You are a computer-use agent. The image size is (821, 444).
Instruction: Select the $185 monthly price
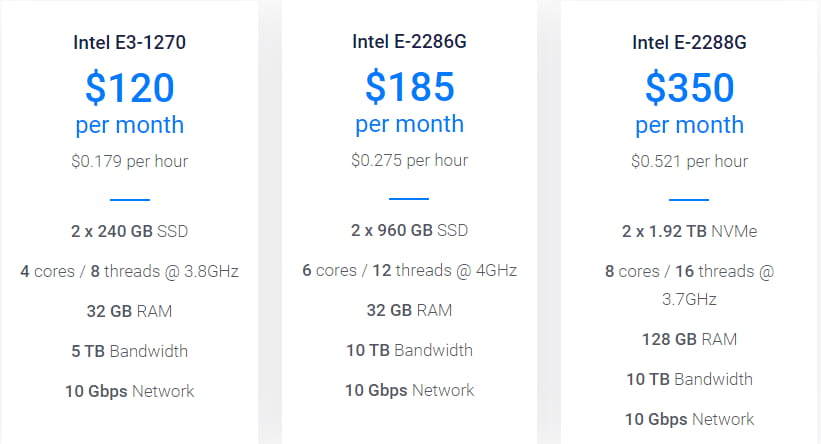point(409,88)
